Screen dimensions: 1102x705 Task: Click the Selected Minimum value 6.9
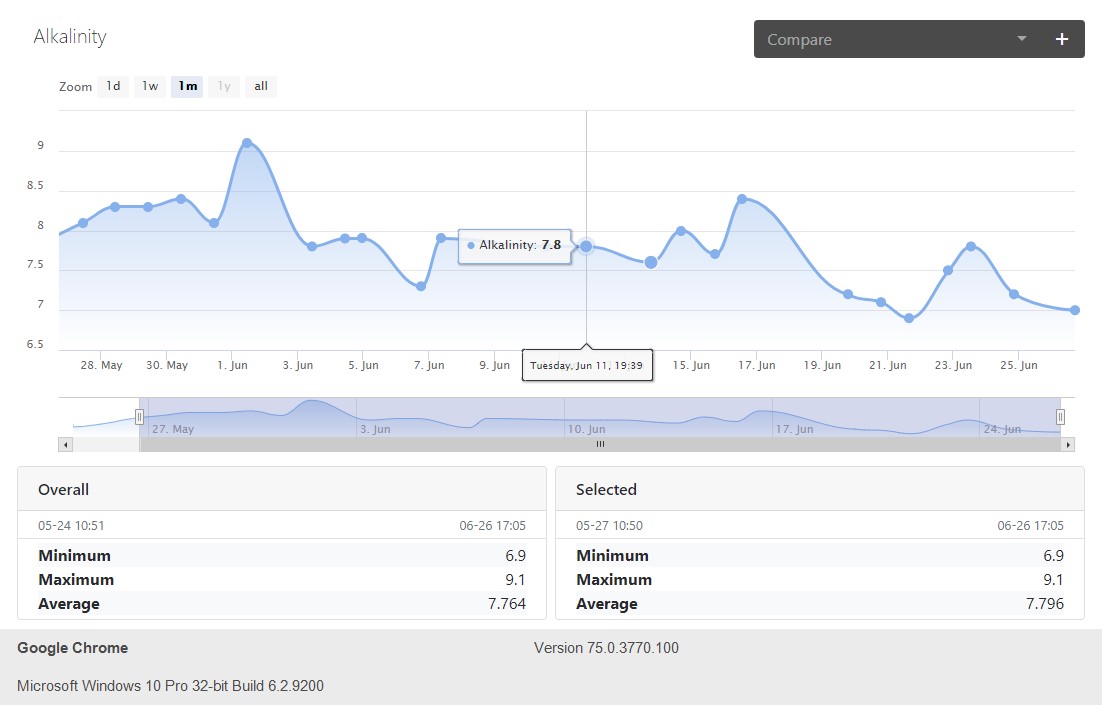(x=1053, y=556)
